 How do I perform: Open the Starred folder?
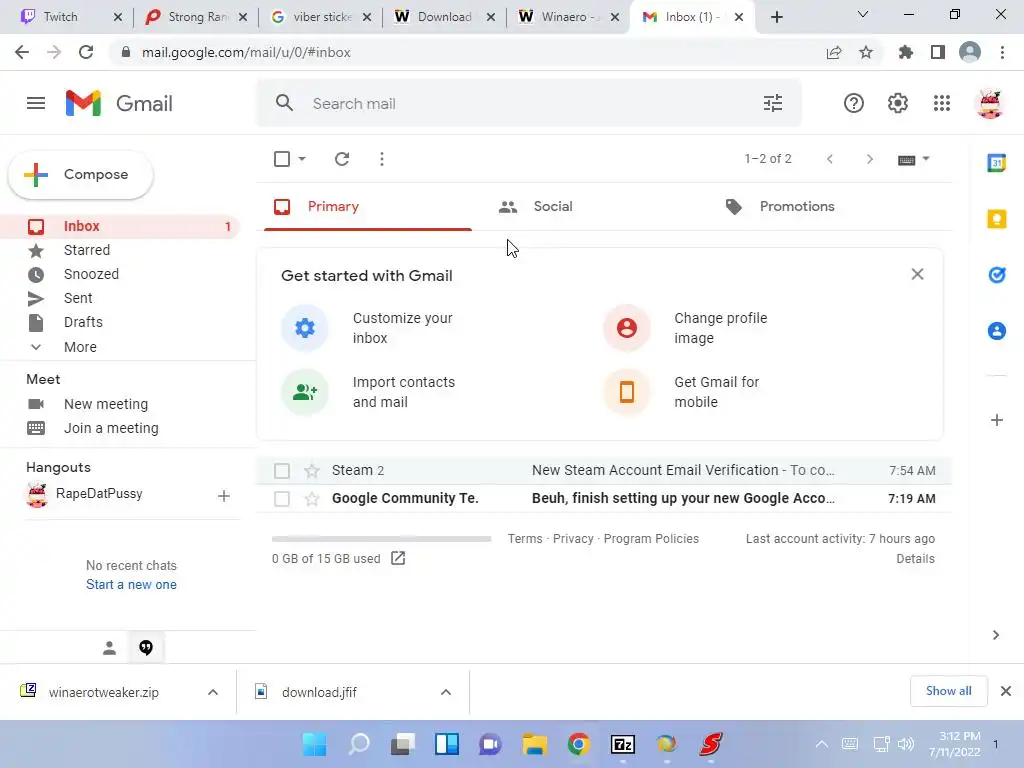[120, 250]
